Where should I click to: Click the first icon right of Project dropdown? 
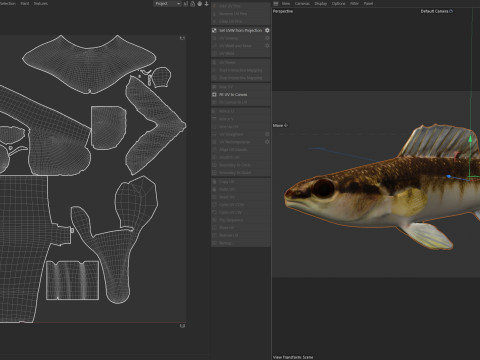(186, 4)
